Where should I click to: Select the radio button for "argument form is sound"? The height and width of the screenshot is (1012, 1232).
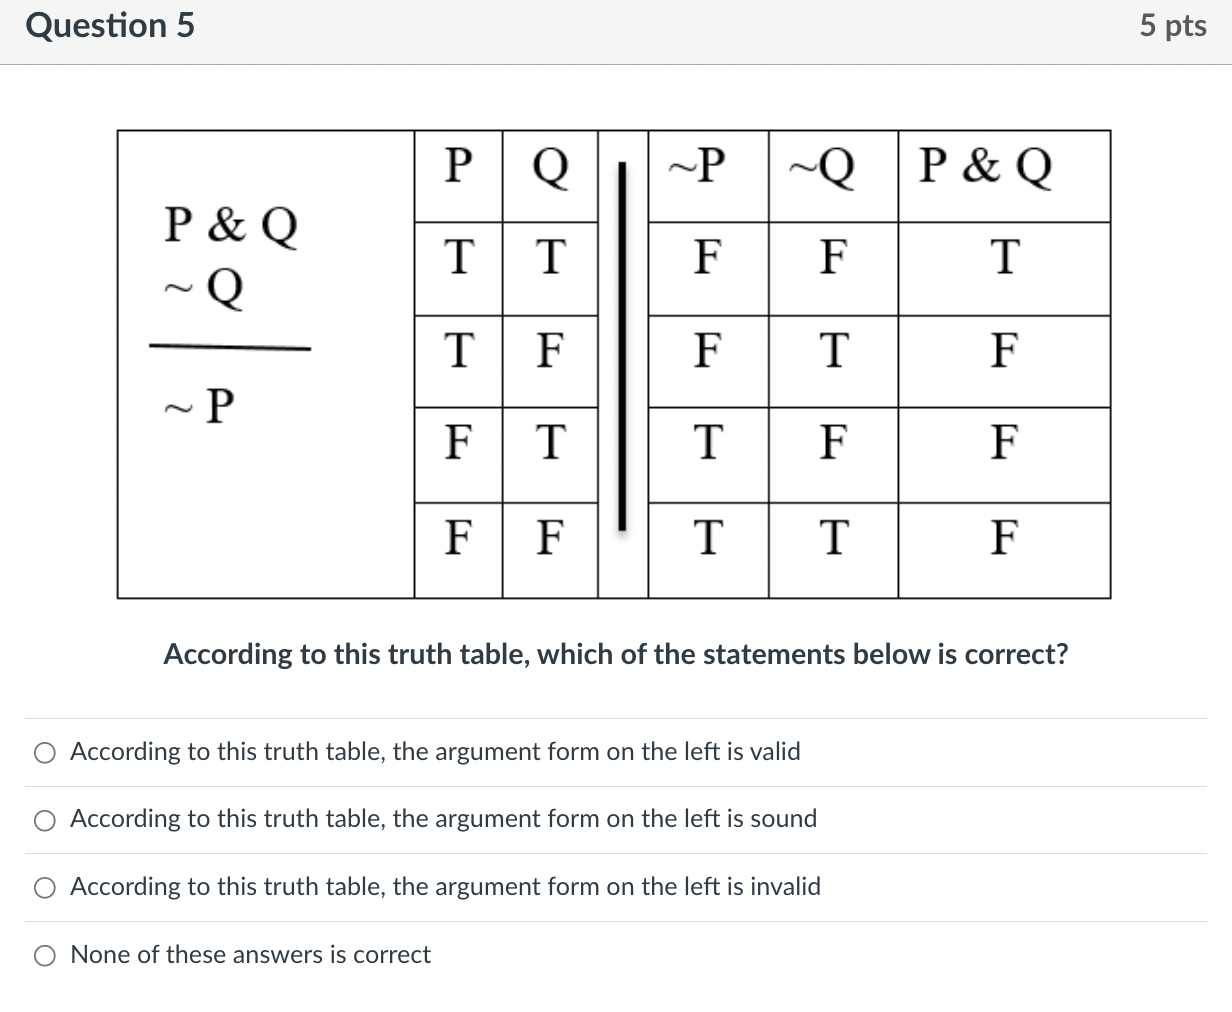coord(44,821)
